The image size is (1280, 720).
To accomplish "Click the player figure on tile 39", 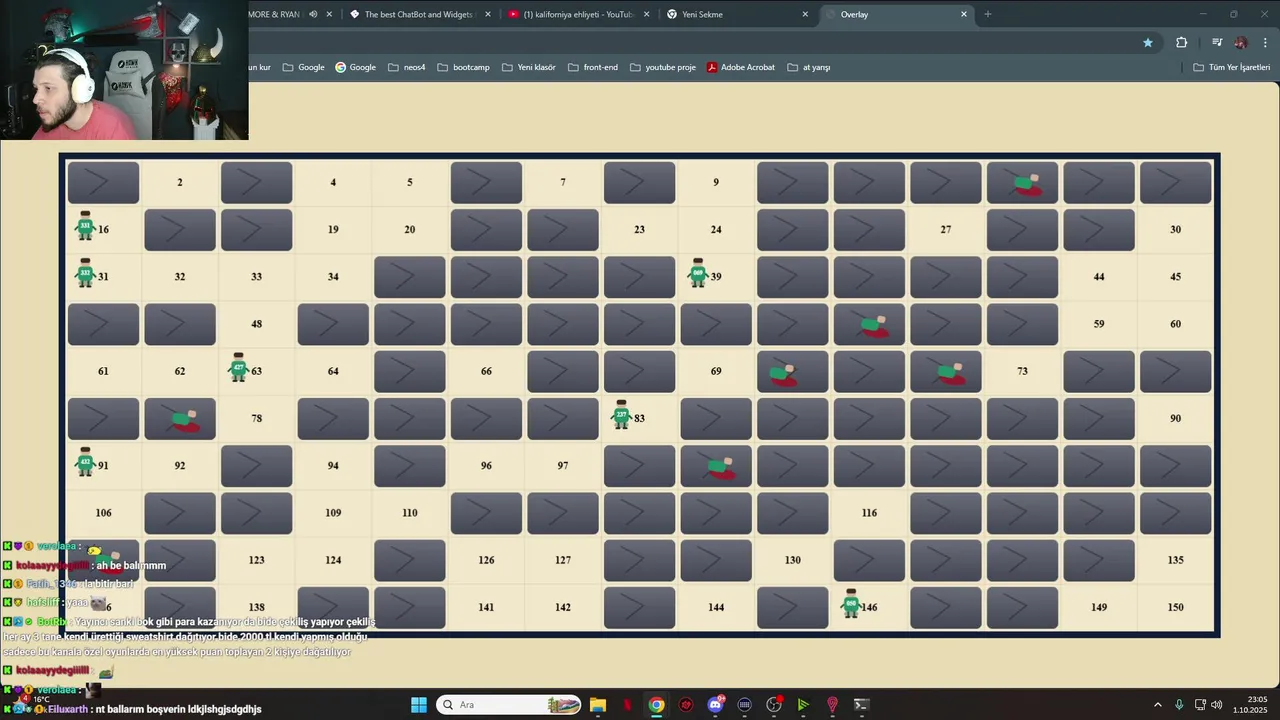I will [698, 273].
